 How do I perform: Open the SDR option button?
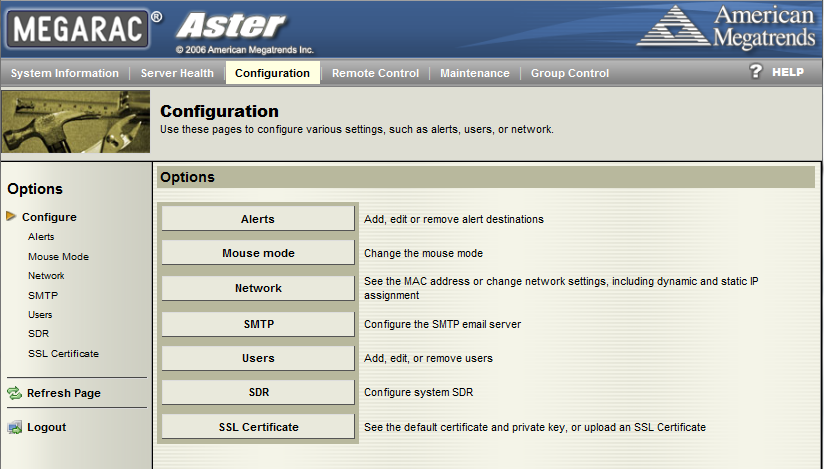tap(258, 392)
